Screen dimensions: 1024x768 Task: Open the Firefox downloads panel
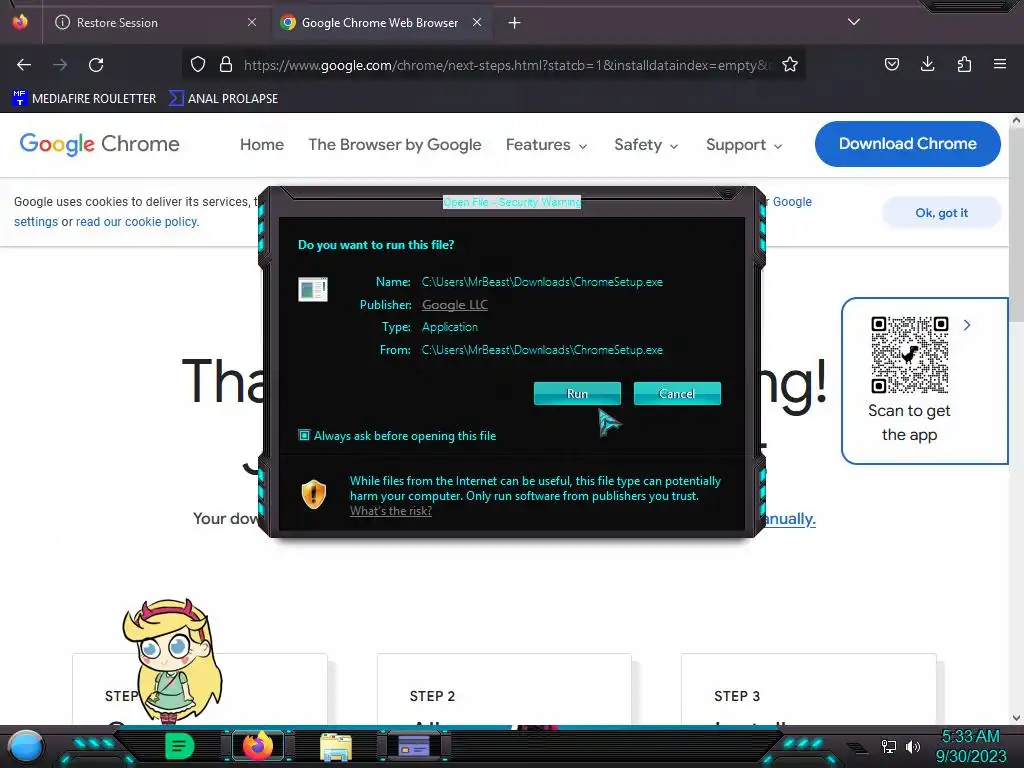click(x=927, y=64)
